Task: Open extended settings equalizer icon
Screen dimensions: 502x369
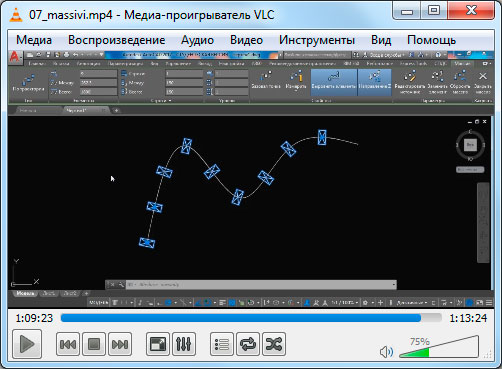Action: [184, 344]
